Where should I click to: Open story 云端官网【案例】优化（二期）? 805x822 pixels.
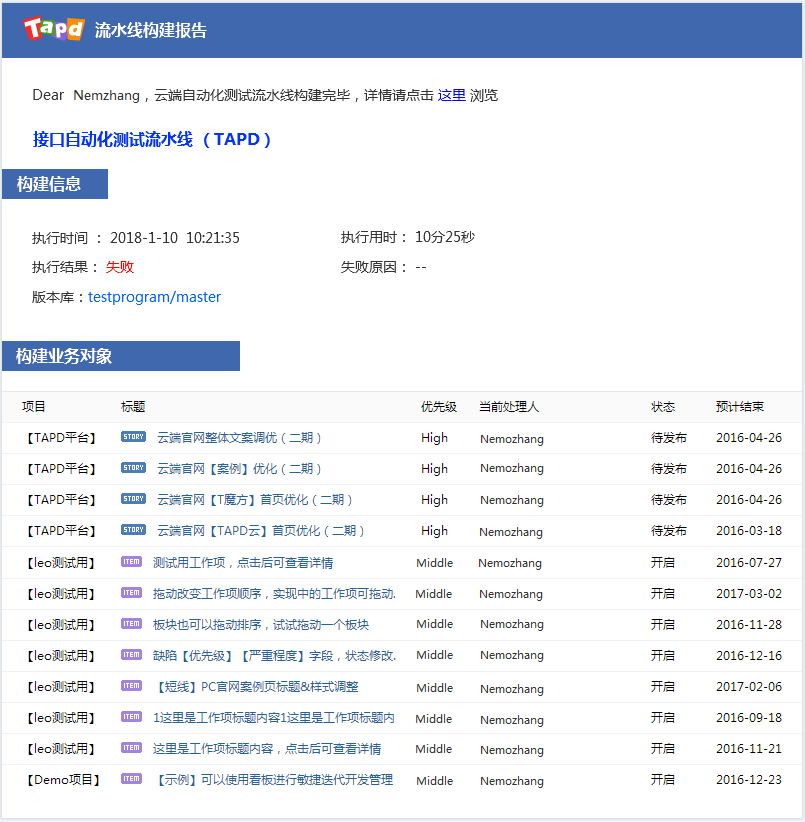pyautogui.click(x=239, y=469)
